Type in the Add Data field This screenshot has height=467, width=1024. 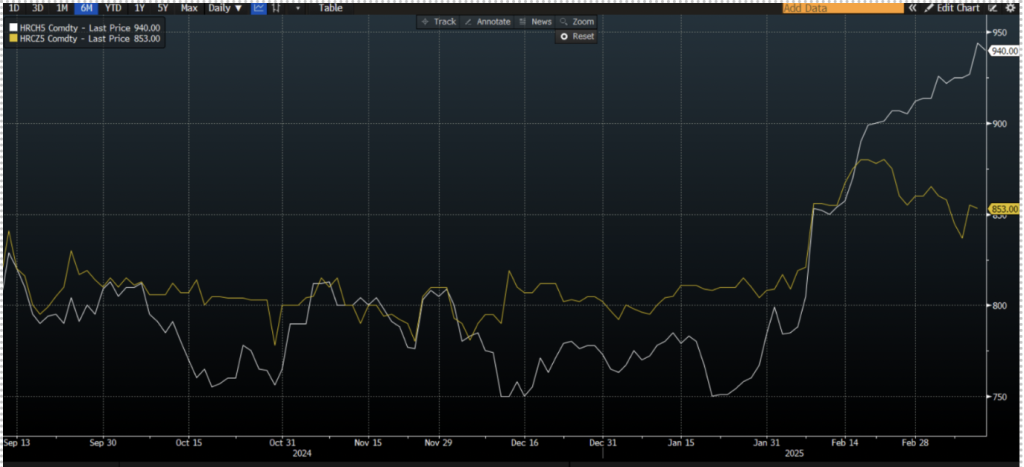(x=842, y=8)
